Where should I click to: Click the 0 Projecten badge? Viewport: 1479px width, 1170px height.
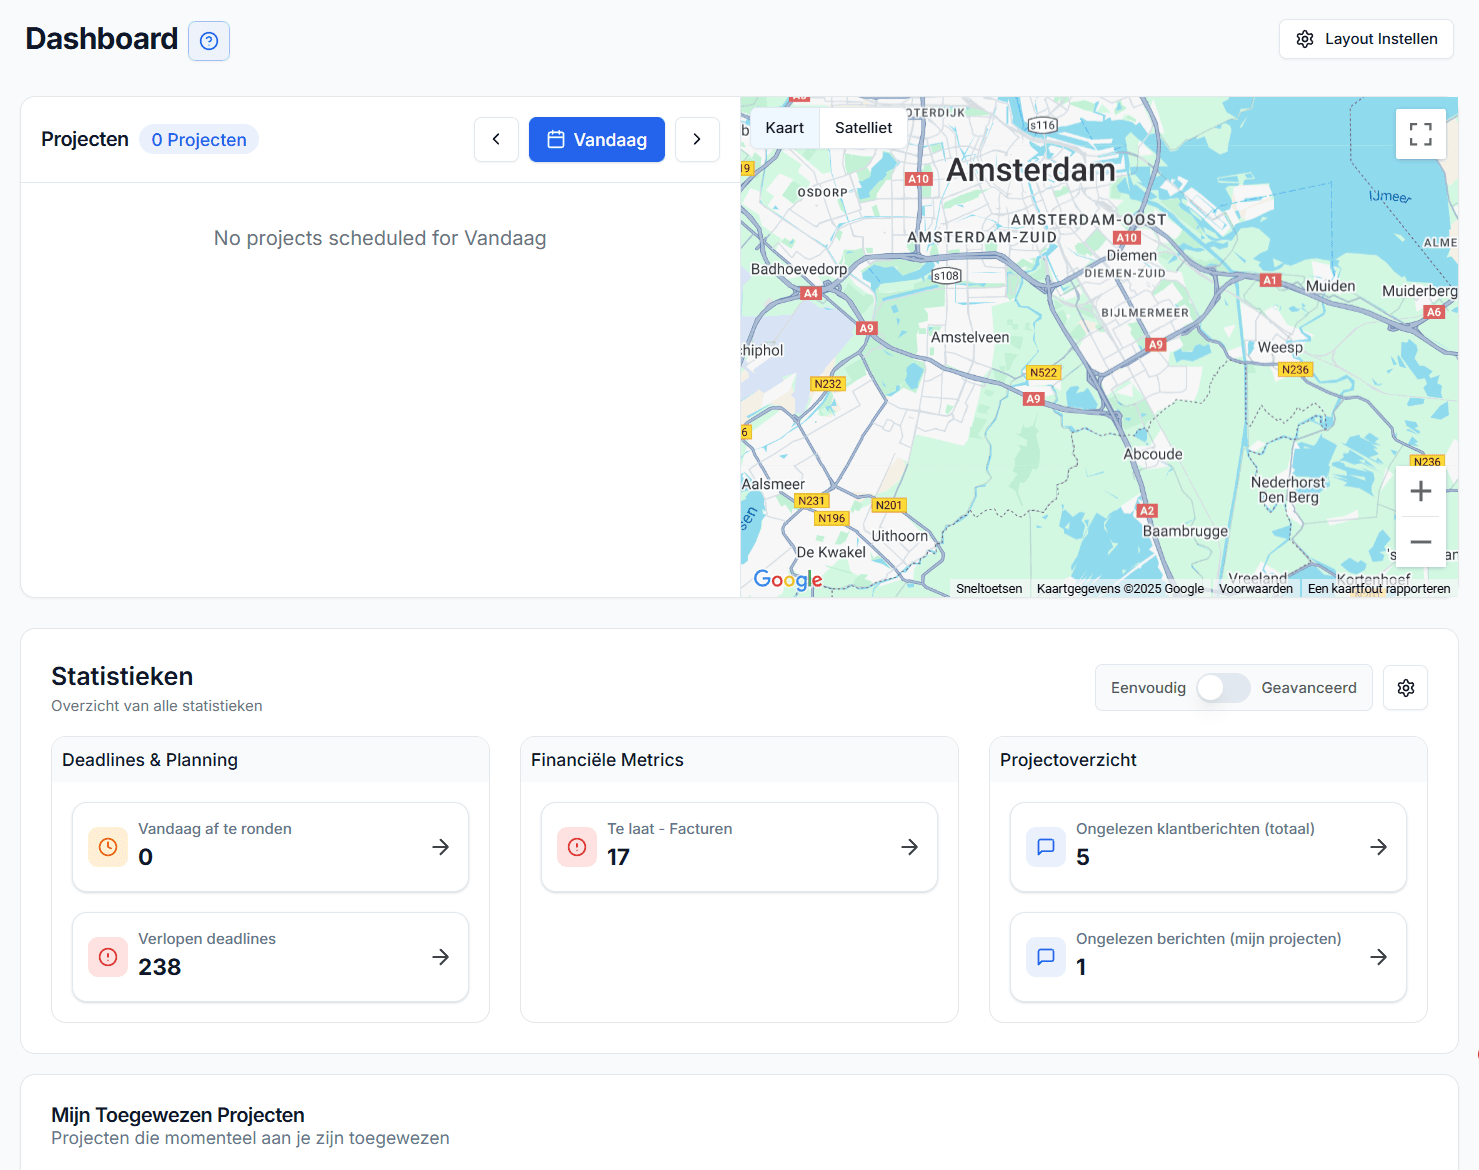[x=199, y=139]
